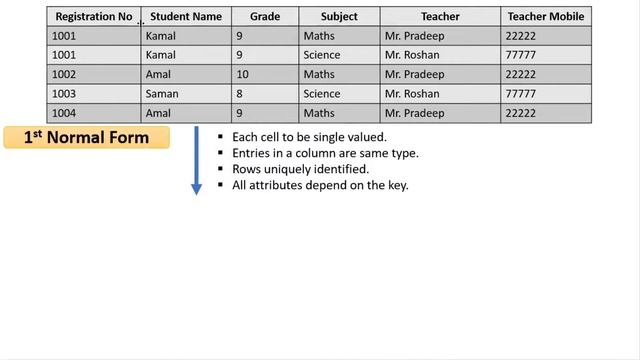
Task: Select the grade 10 cell
Action: (x=265, y=74)
